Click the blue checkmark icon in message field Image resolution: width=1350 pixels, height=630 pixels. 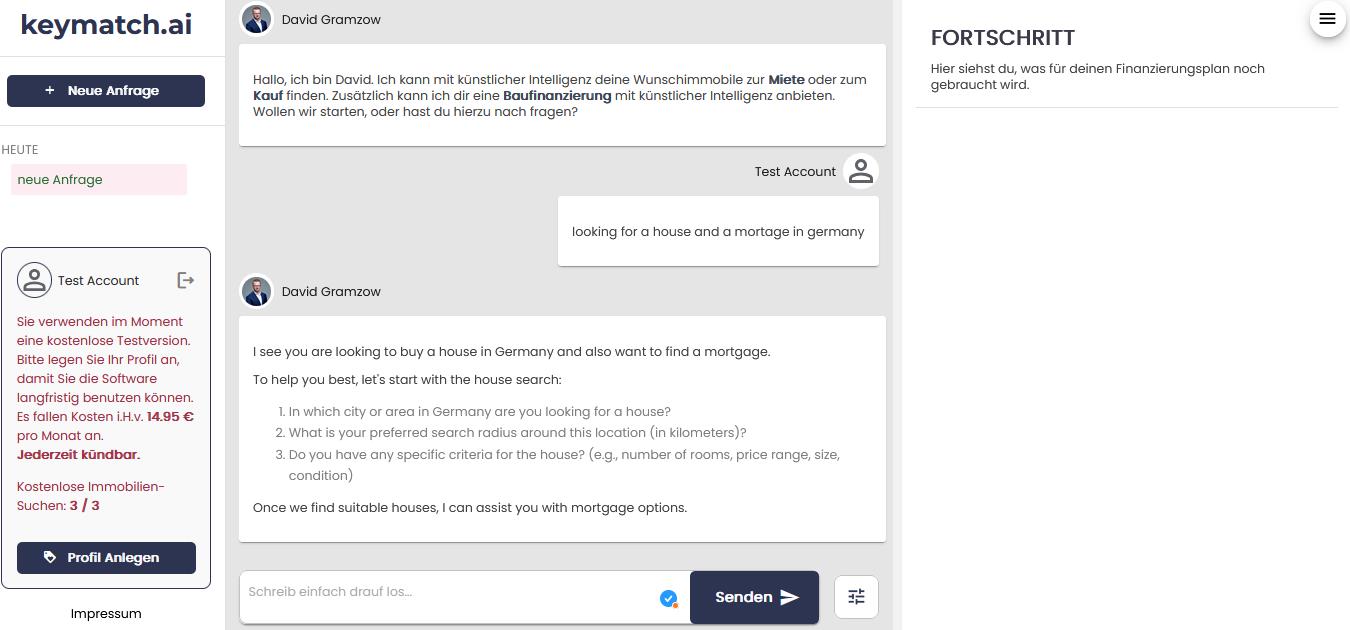668,598
